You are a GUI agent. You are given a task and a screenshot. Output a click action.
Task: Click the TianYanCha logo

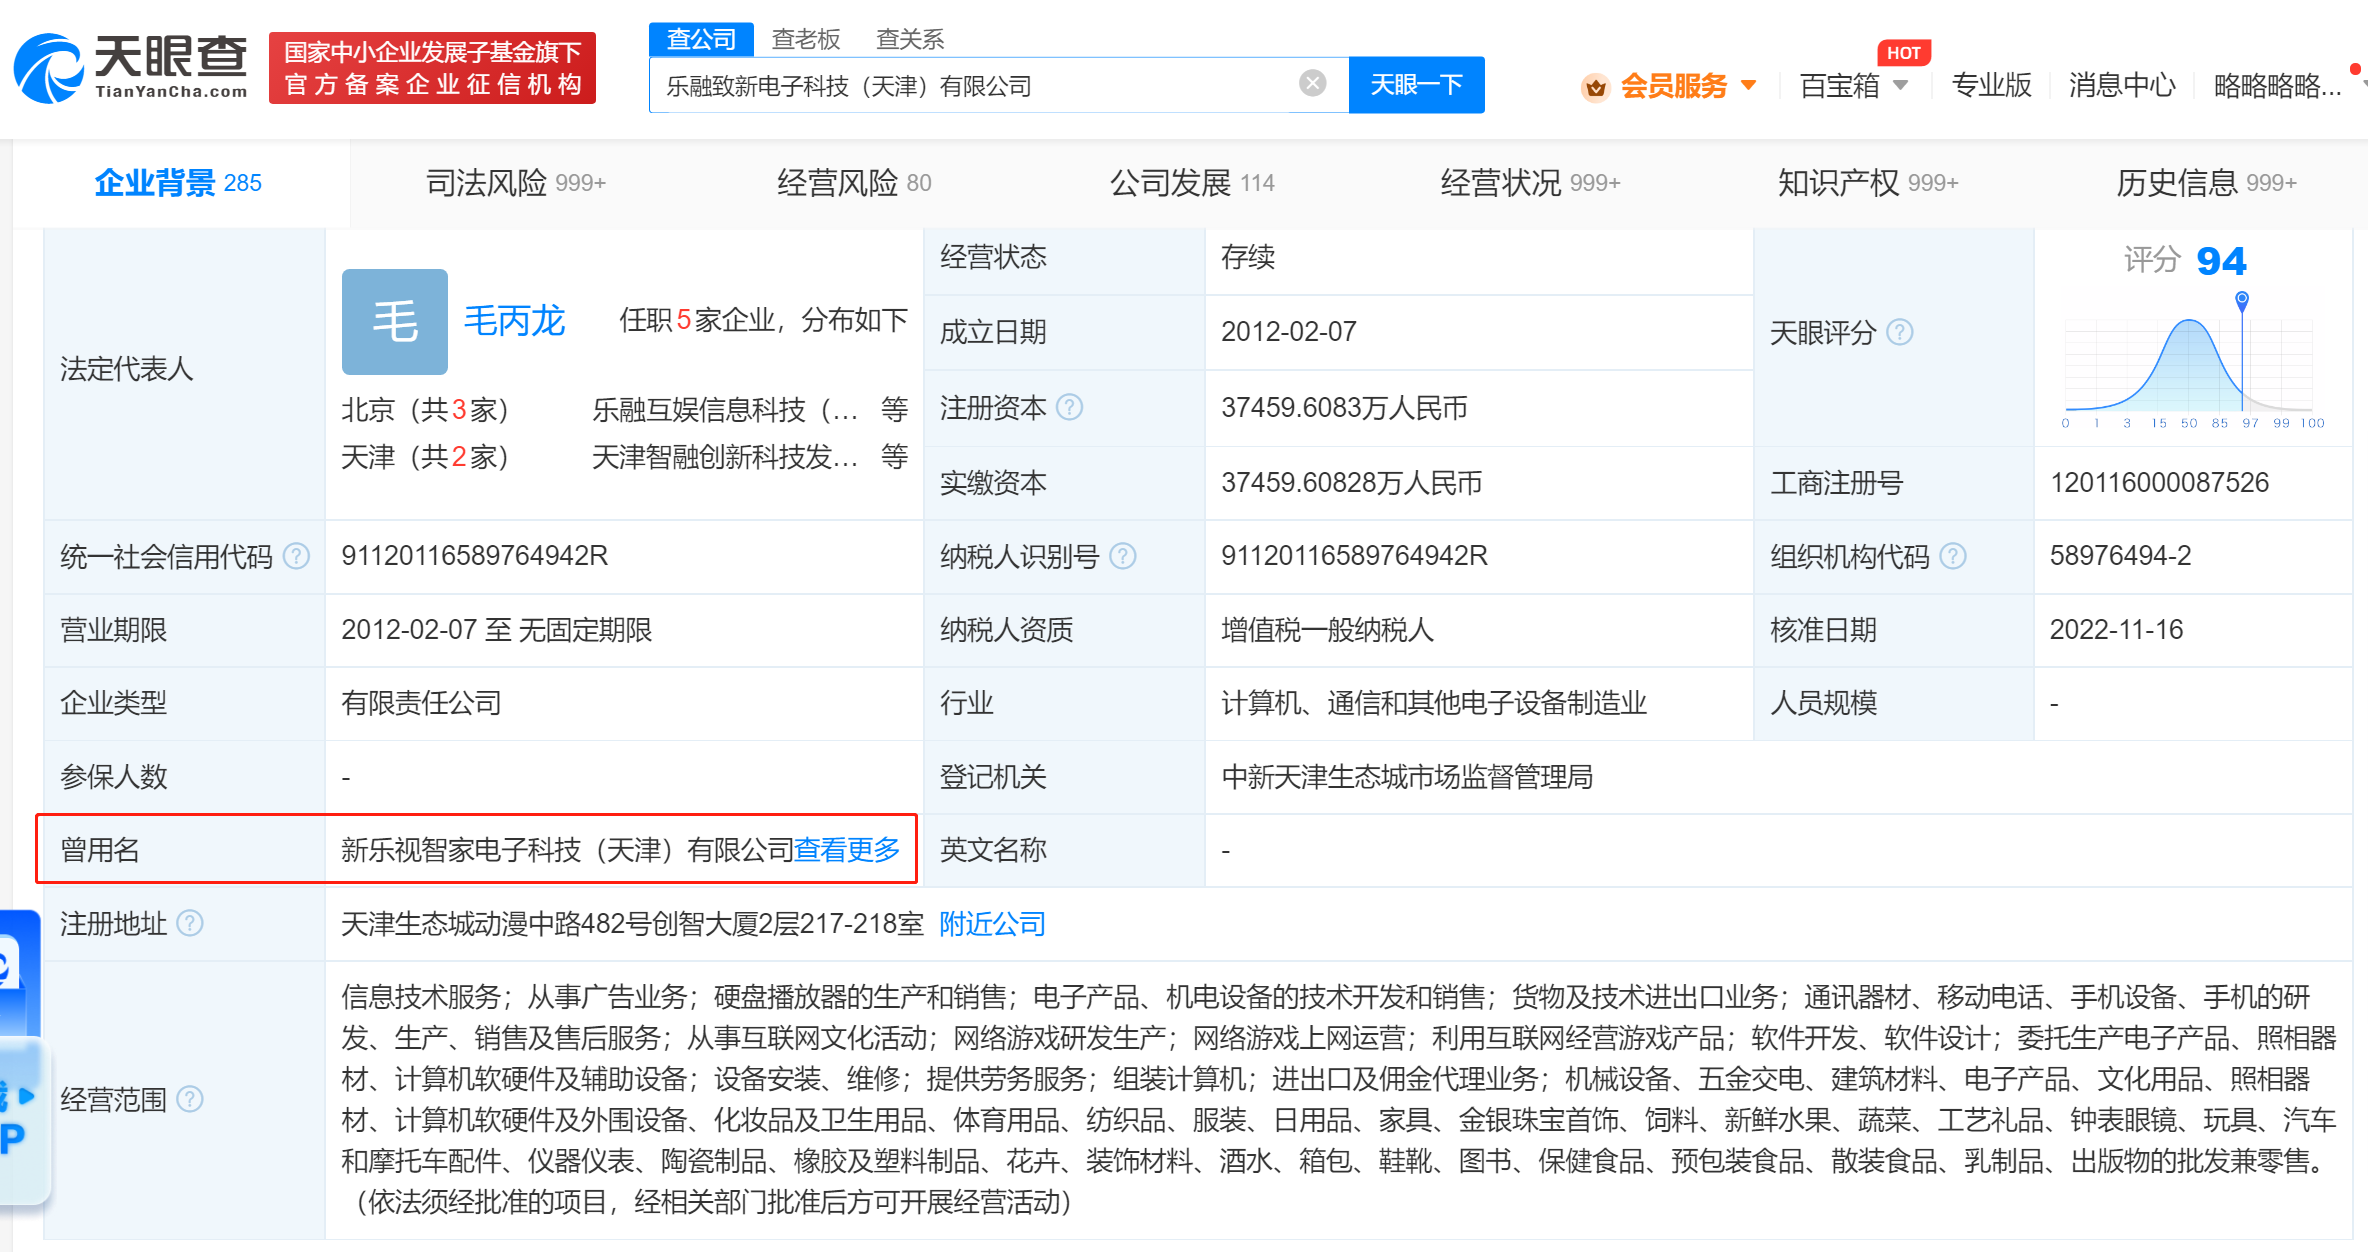tap(131, 68)
